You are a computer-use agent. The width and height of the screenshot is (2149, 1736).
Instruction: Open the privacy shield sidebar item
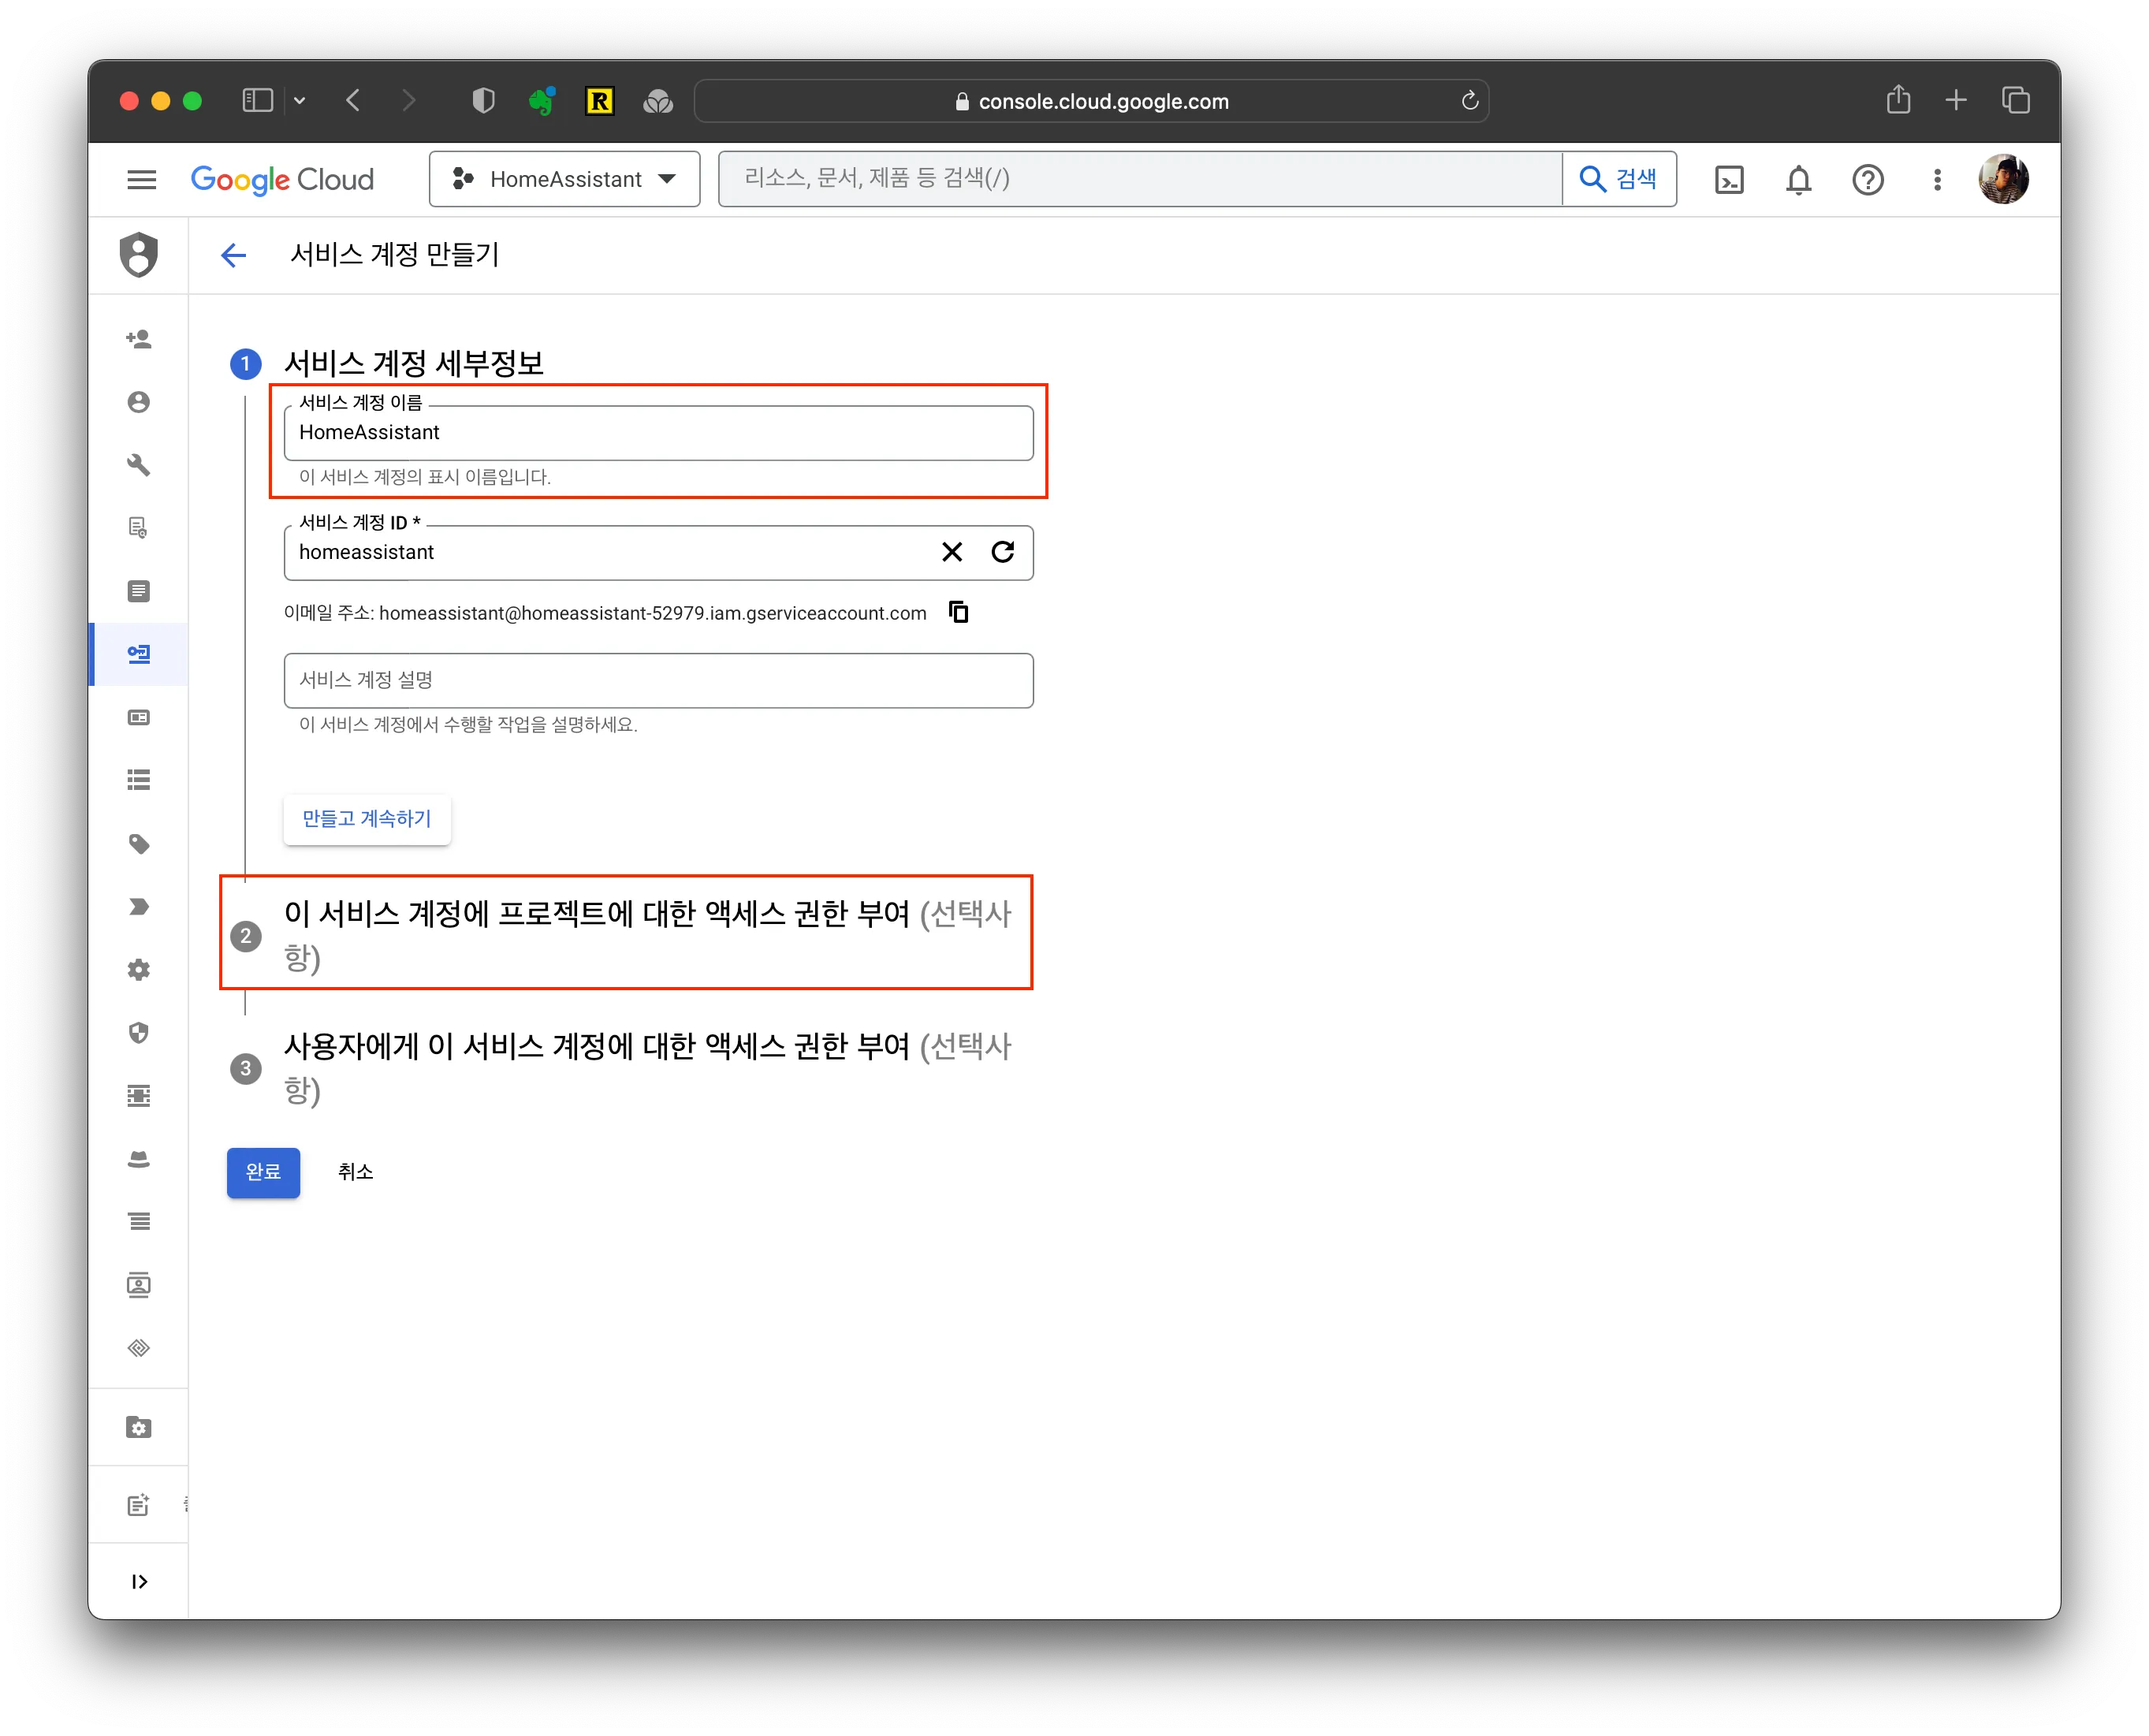coord(139,1033)
